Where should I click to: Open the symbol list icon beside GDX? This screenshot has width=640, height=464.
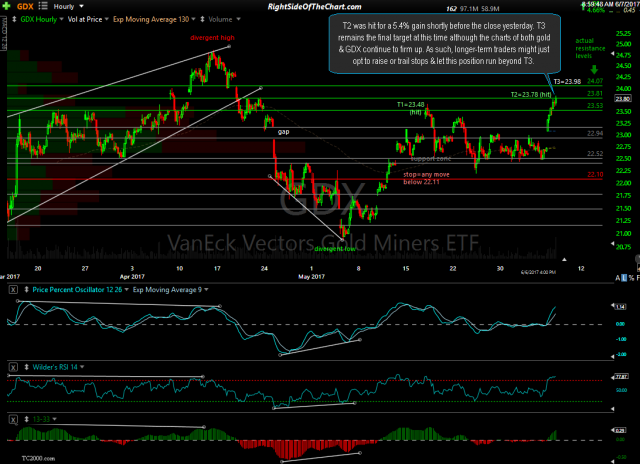[x=42, y=6]
